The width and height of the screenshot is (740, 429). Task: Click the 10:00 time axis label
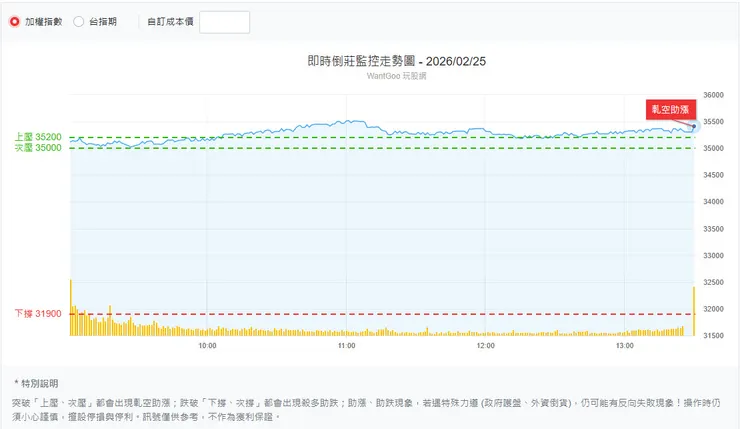pyautogui.click(x=208, y=346)
